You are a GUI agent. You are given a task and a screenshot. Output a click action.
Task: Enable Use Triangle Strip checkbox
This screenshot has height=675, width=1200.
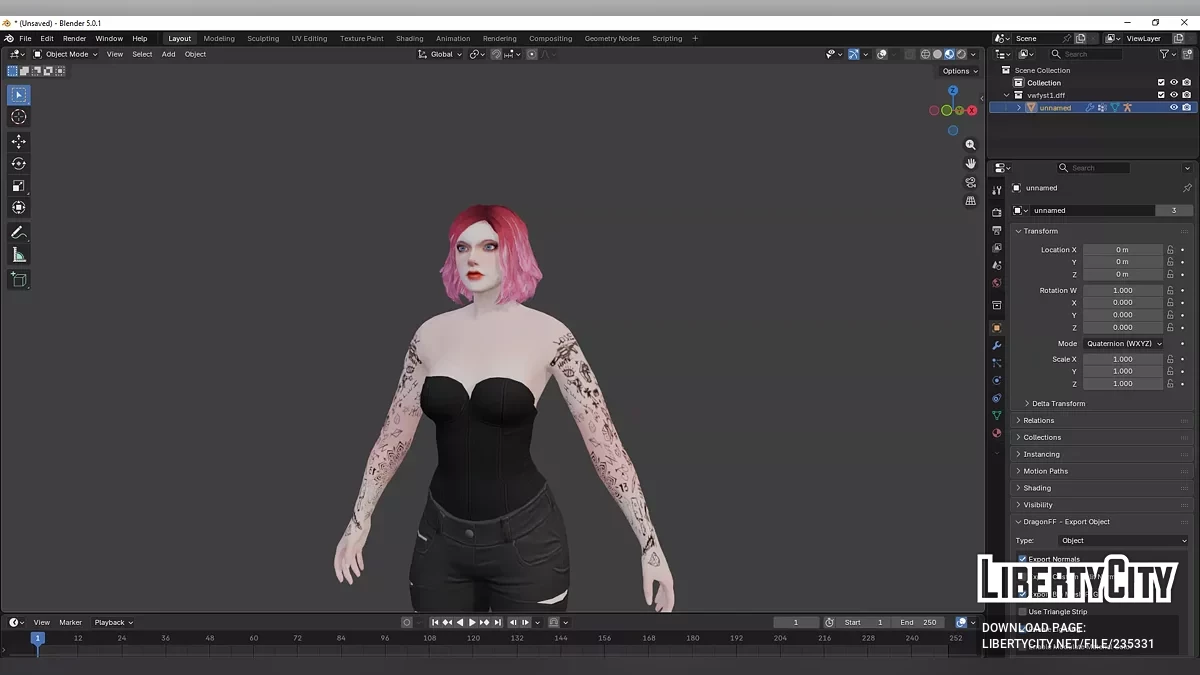(x=1022, y=612)
